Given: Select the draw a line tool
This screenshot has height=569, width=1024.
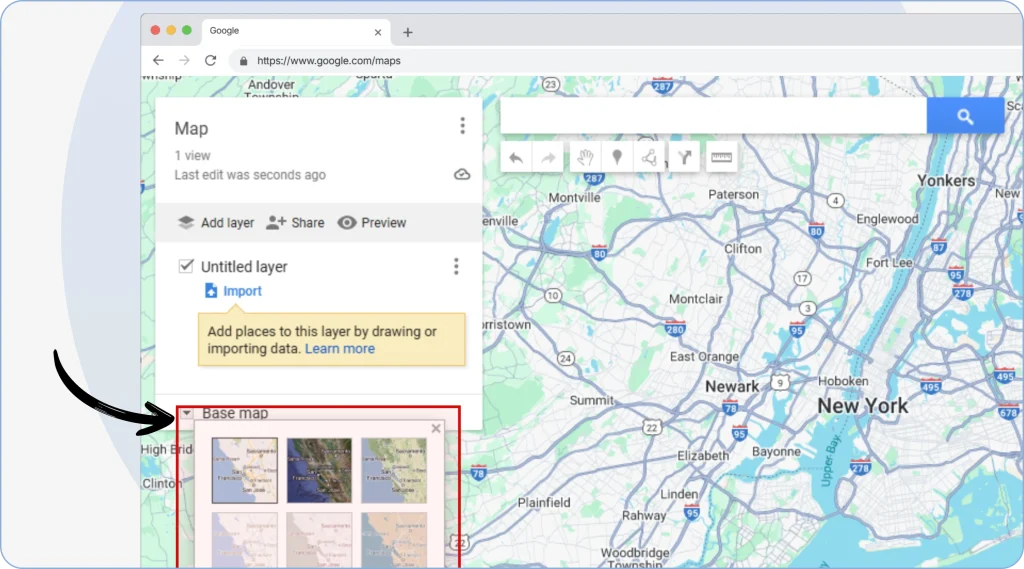Looking at the screenshot, I should [648, 157].
